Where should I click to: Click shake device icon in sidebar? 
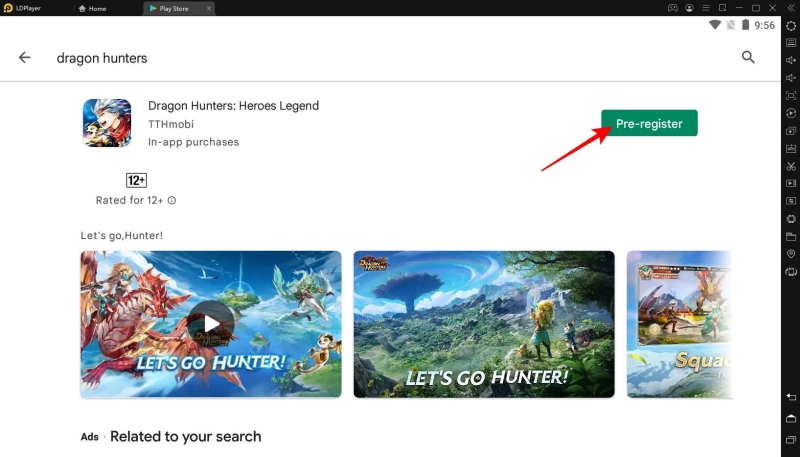click(x=791, y=272)
